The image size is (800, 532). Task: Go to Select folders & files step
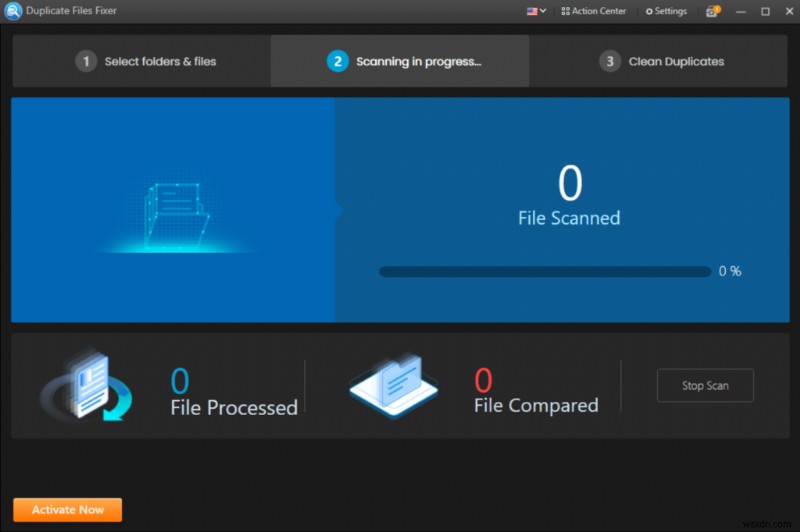142,61
